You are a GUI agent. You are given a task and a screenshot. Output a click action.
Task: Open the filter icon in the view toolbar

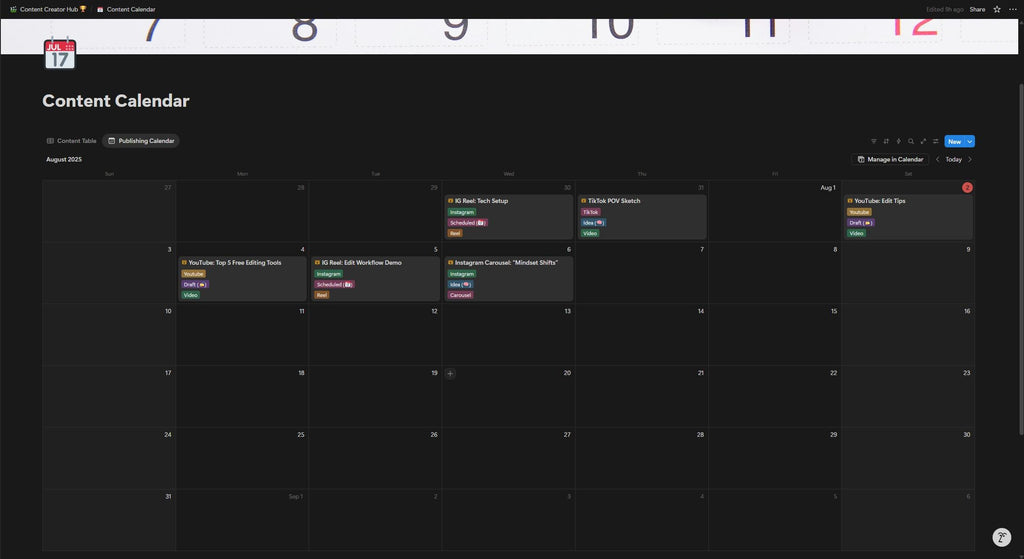[874, 141]
